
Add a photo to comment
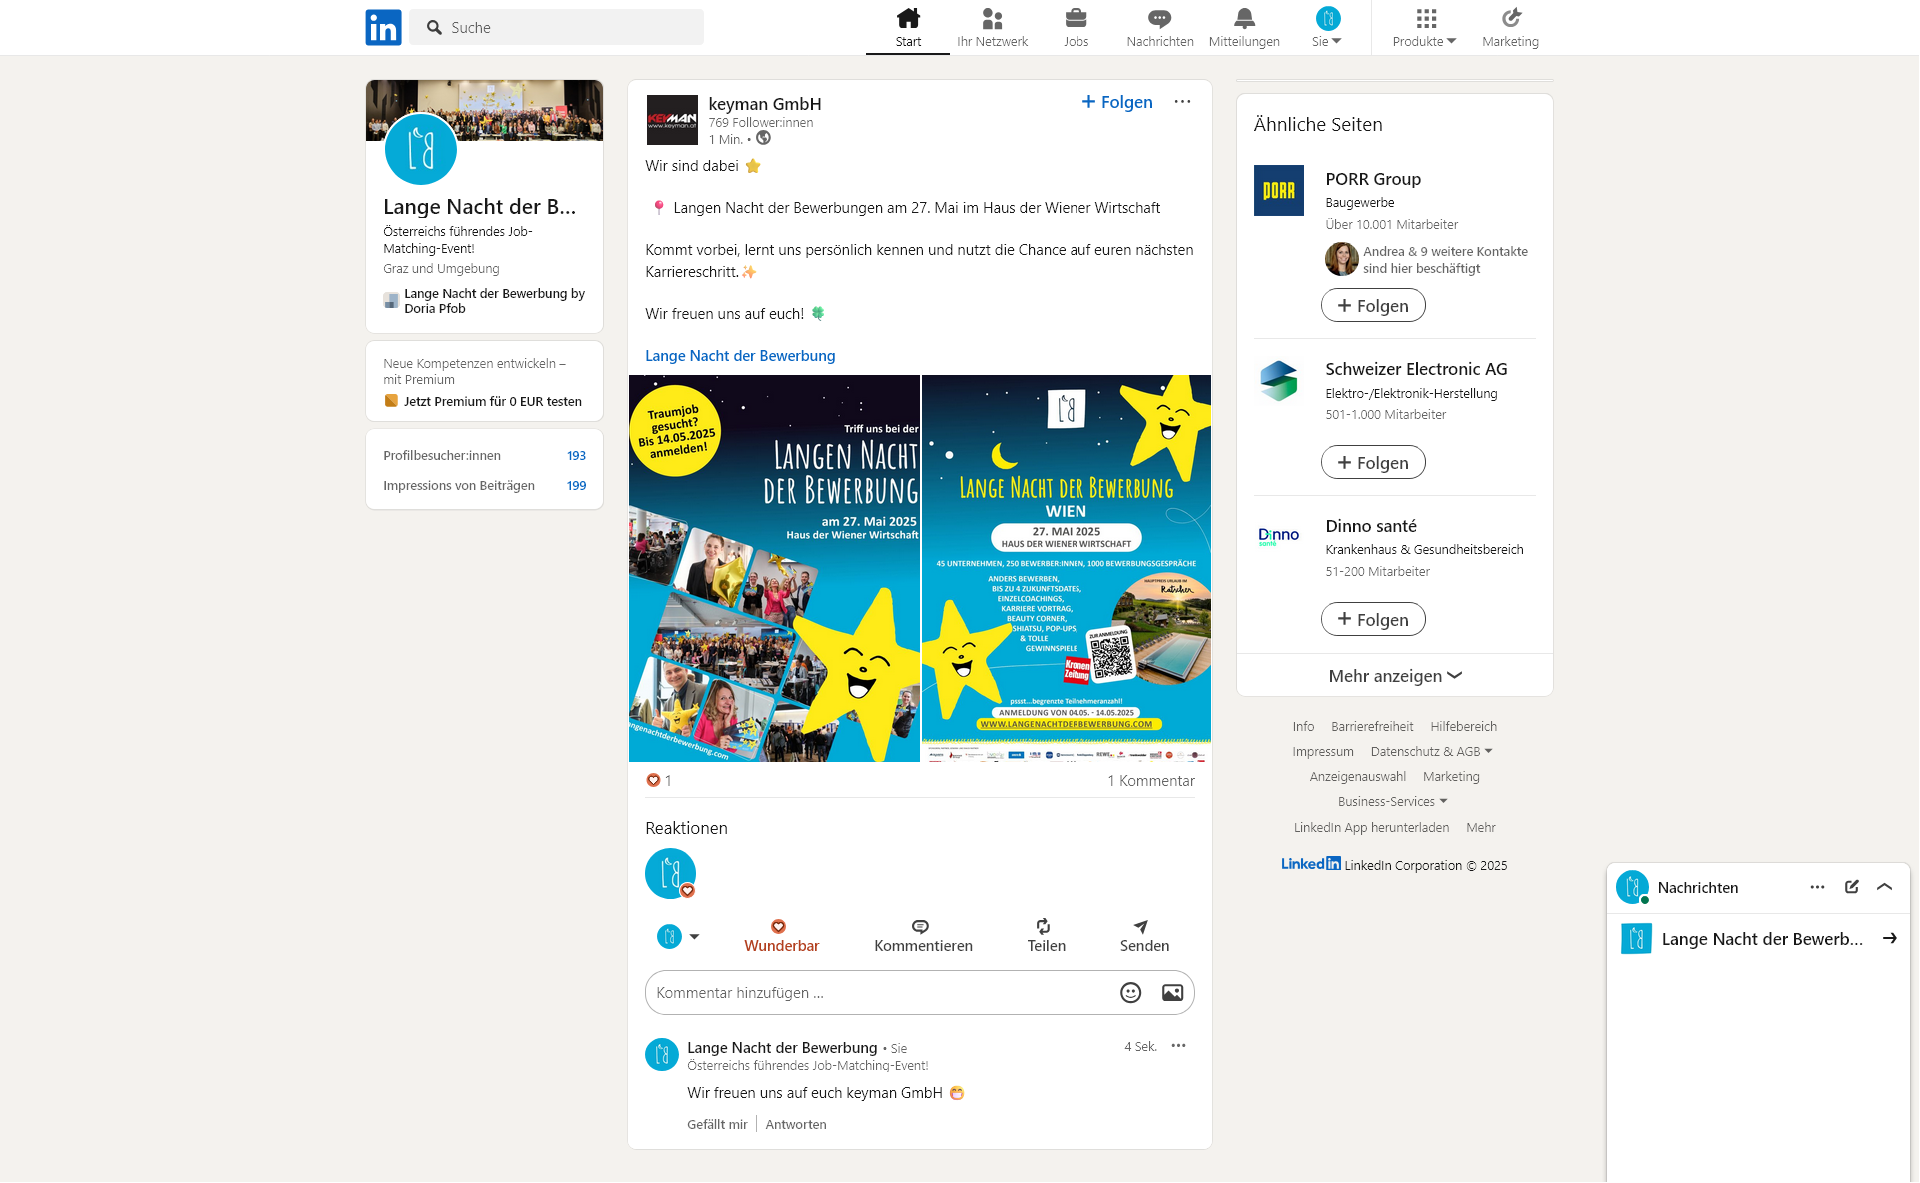[x=1172, y=993]
